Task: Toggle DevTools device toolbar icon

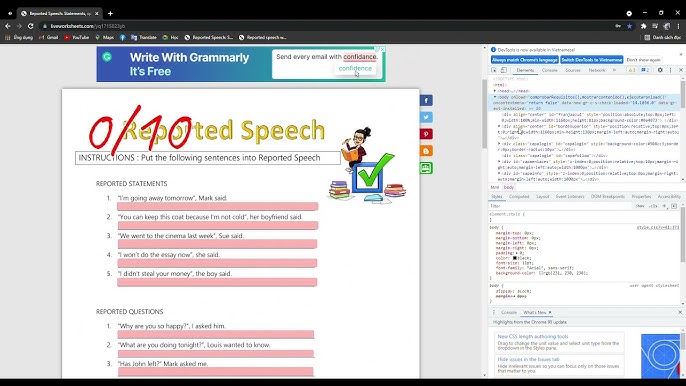Action: 504,70
